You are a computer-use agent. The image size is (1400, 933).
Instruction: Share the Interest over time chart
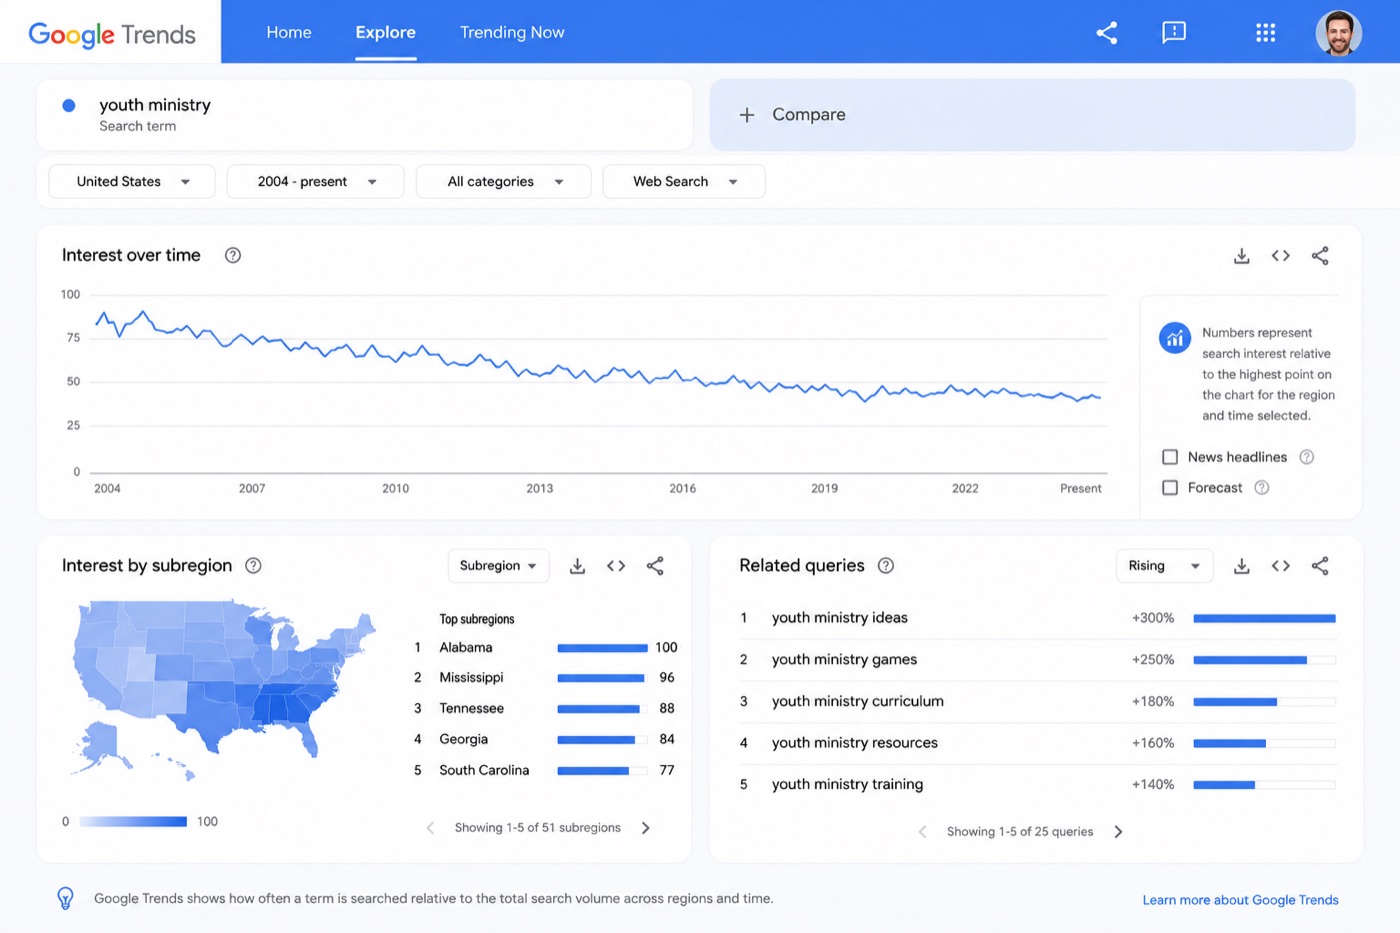1320,256
